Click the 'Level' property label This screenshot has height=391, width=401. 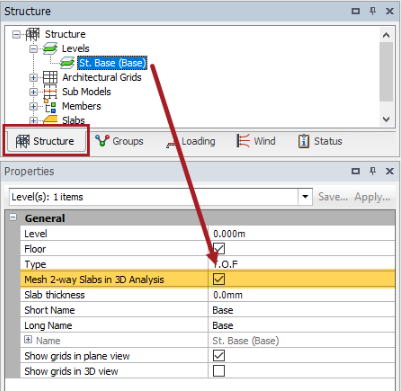(35, 233)
